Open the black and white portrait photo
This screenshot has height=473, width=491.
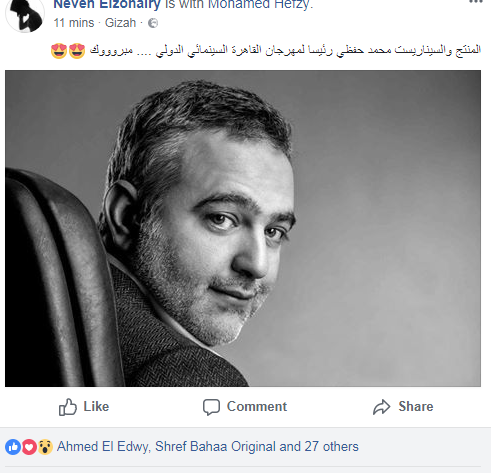(x=243, y=228)
